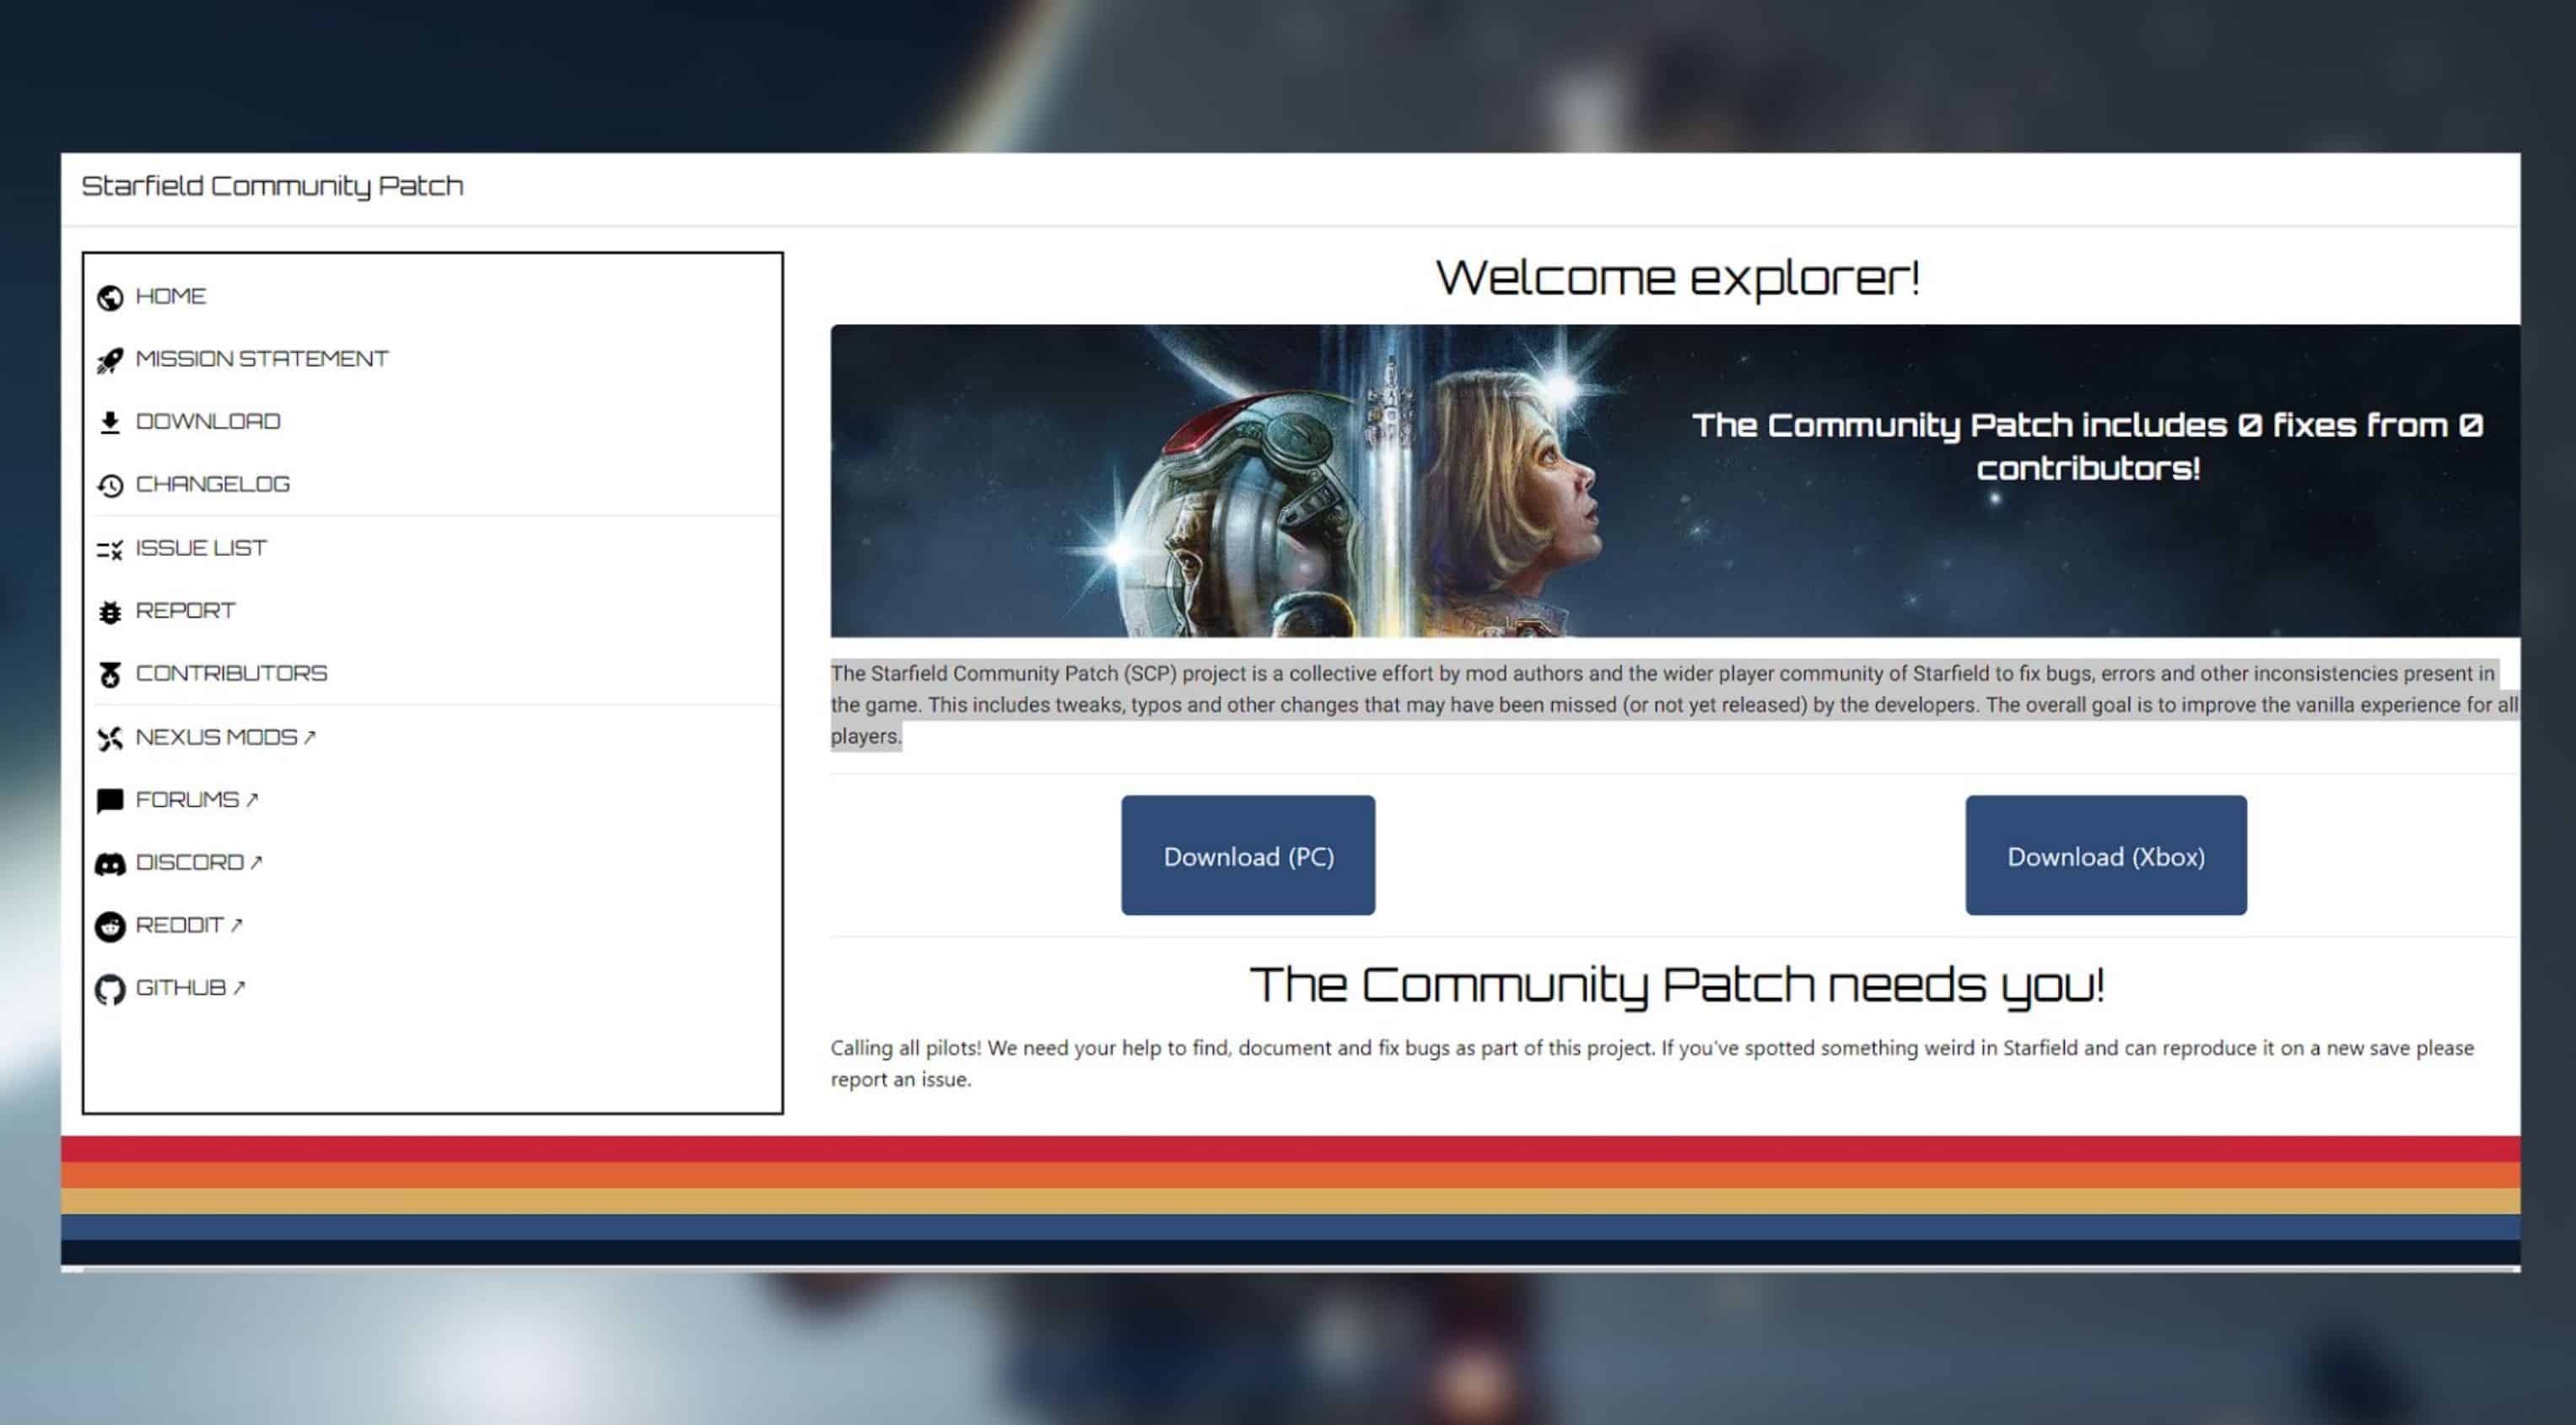Open the Issue List page

tap(201, 548)
